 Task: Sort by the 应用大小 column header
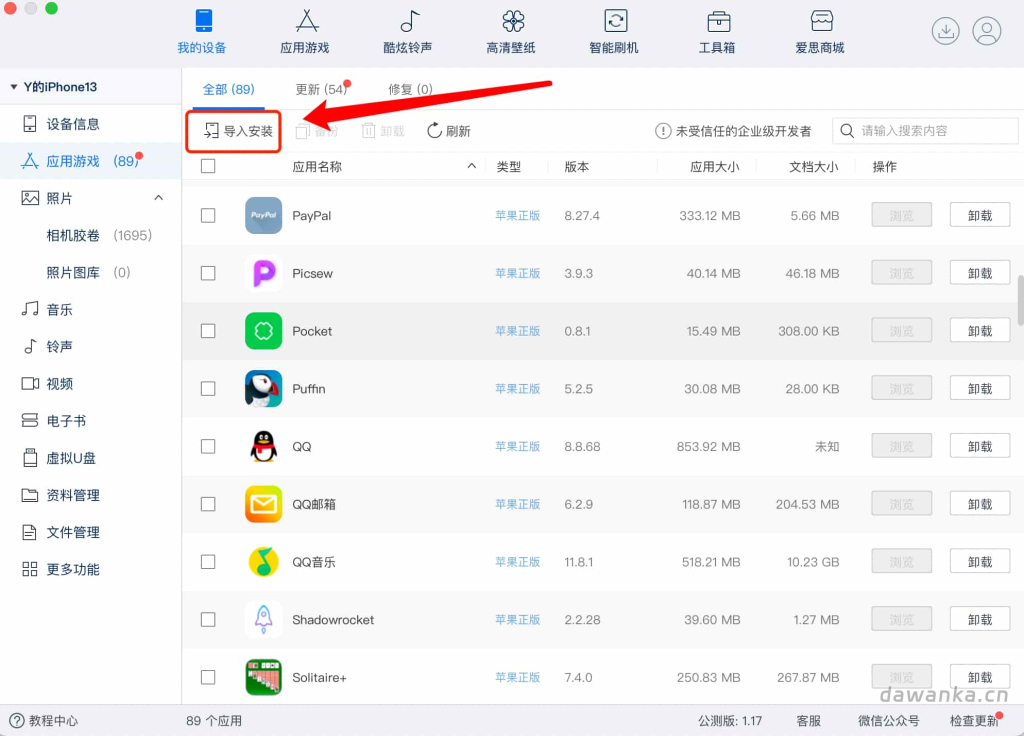click(714, 167)
